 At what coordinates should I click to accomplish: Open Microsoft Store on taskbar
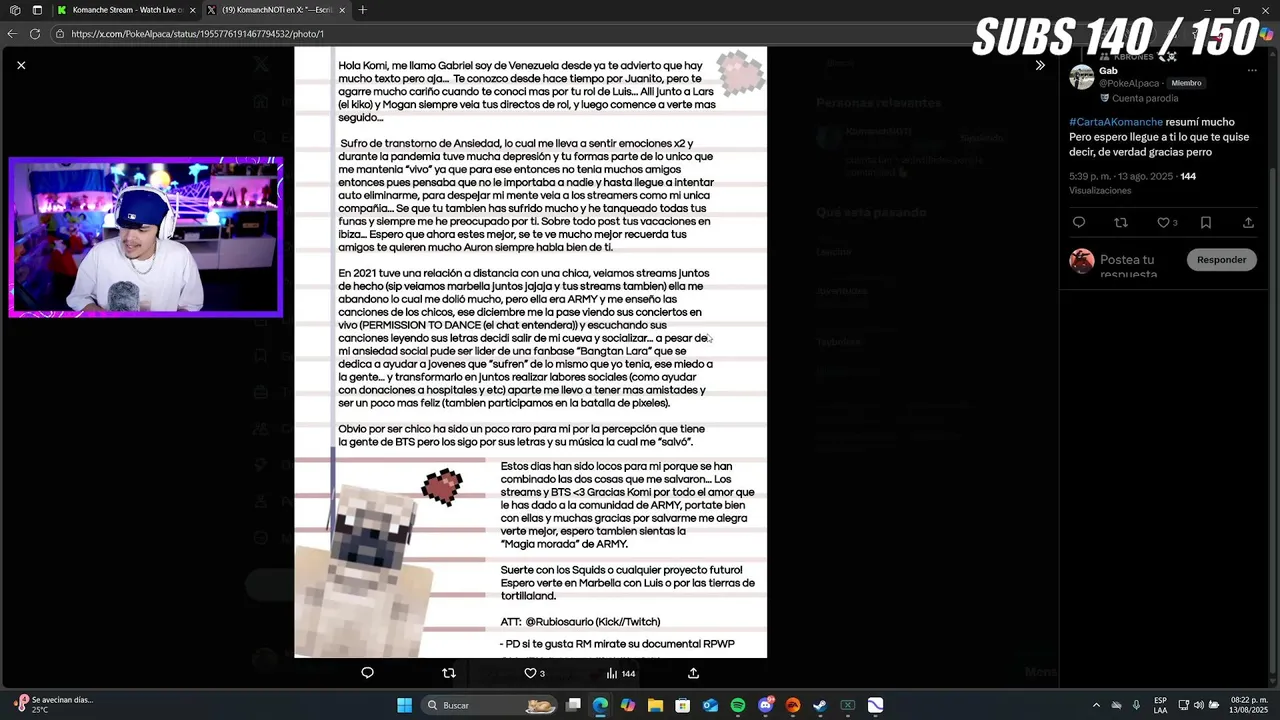click(x=683, y=705)
